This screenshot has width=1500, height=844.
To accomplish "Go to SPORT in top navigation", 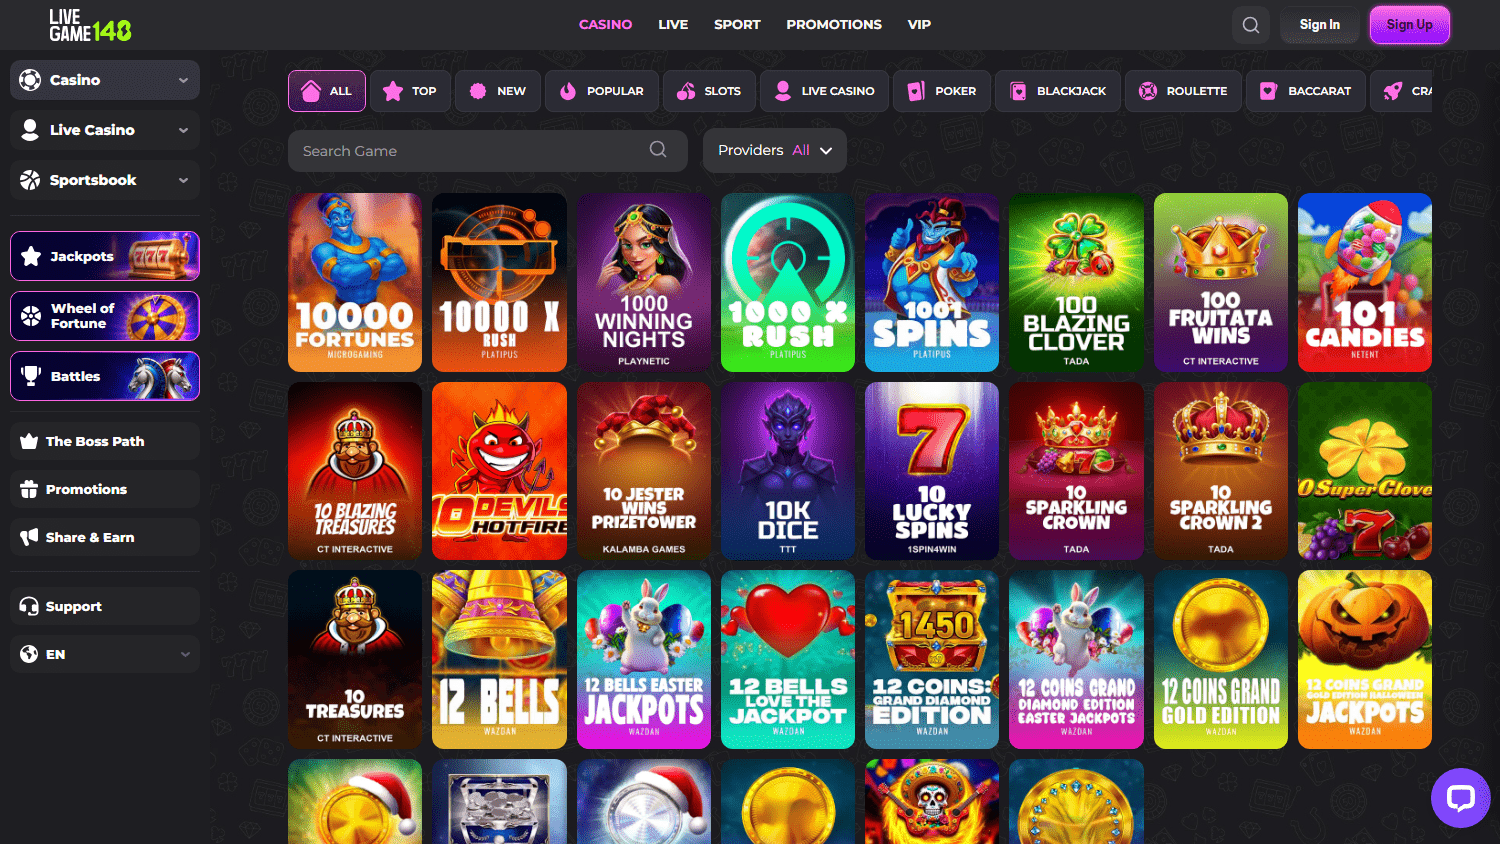I will point(737,25).
